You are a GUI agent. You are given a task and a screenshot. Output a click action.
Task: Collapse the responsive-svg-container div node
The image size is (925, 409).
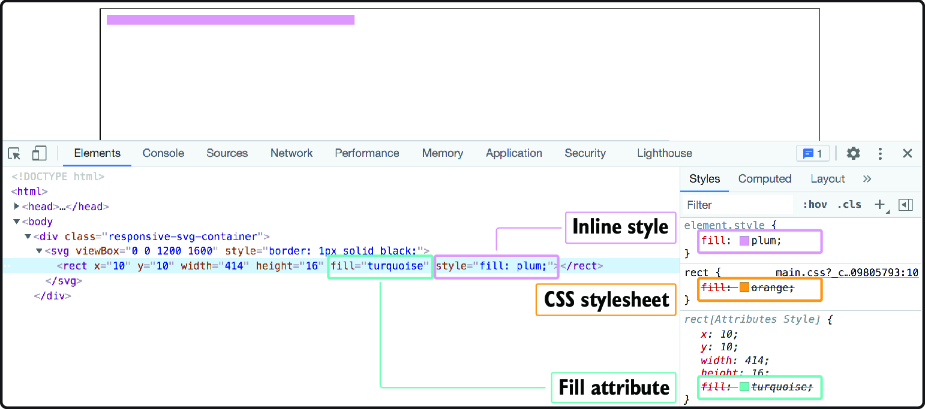pyautogui.click(x=28, y=237)
